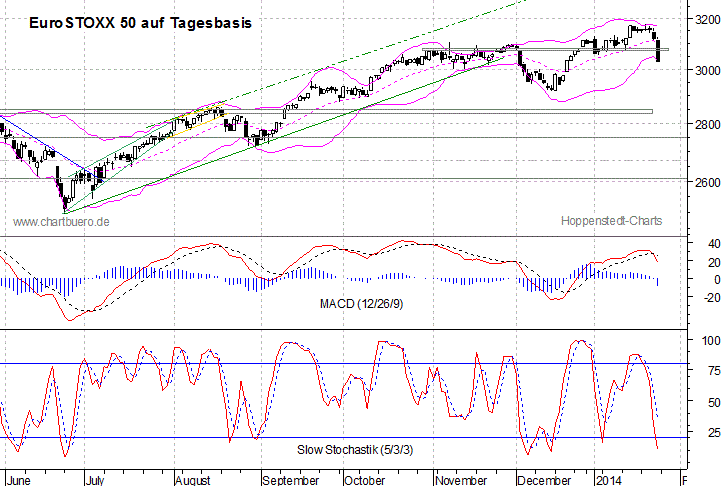Select the November marker on time axis

tap(462, 479)
